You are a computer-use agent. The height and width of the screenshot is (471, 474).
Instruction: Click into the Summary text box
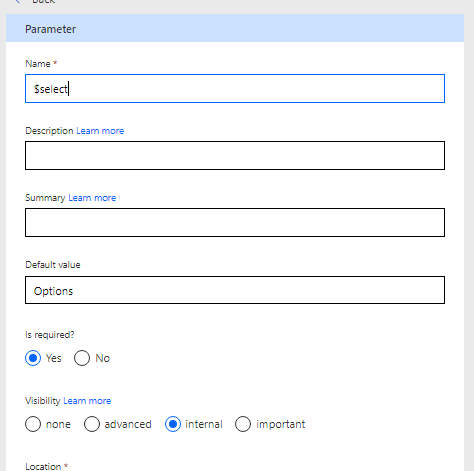235,222
